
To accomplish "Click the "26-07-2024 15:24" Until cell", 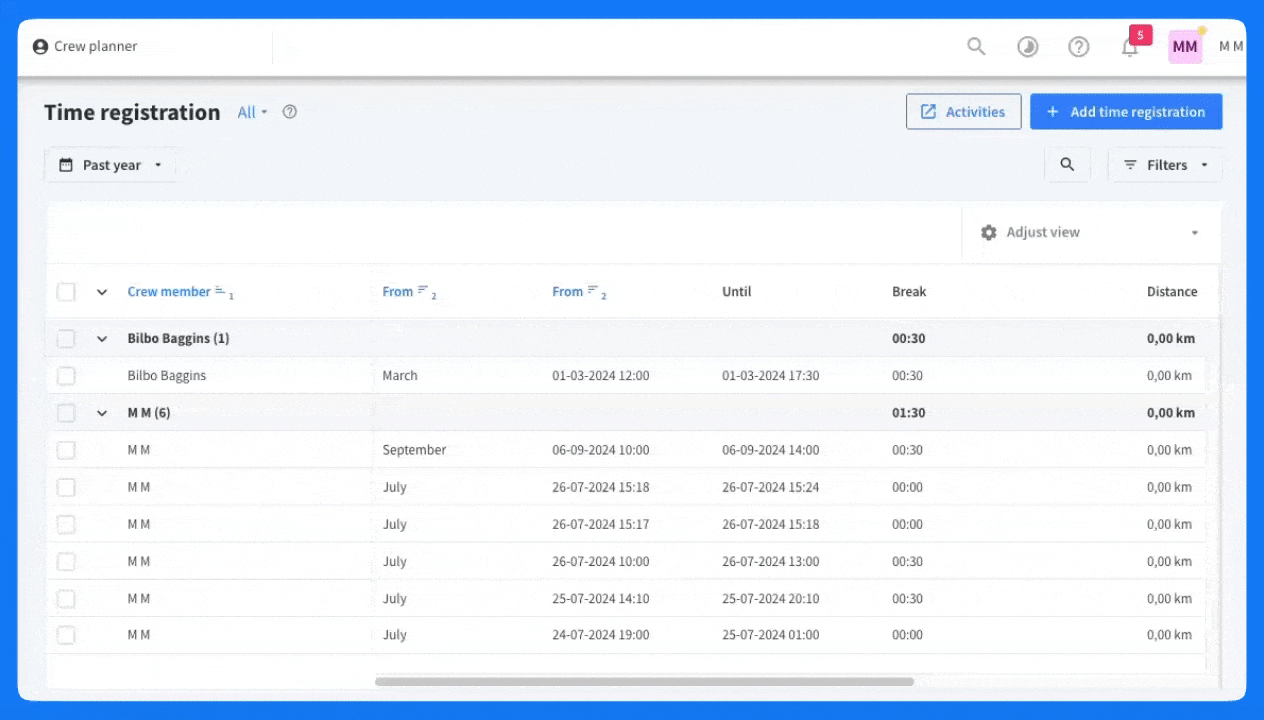I will click(x=771, y=487).
